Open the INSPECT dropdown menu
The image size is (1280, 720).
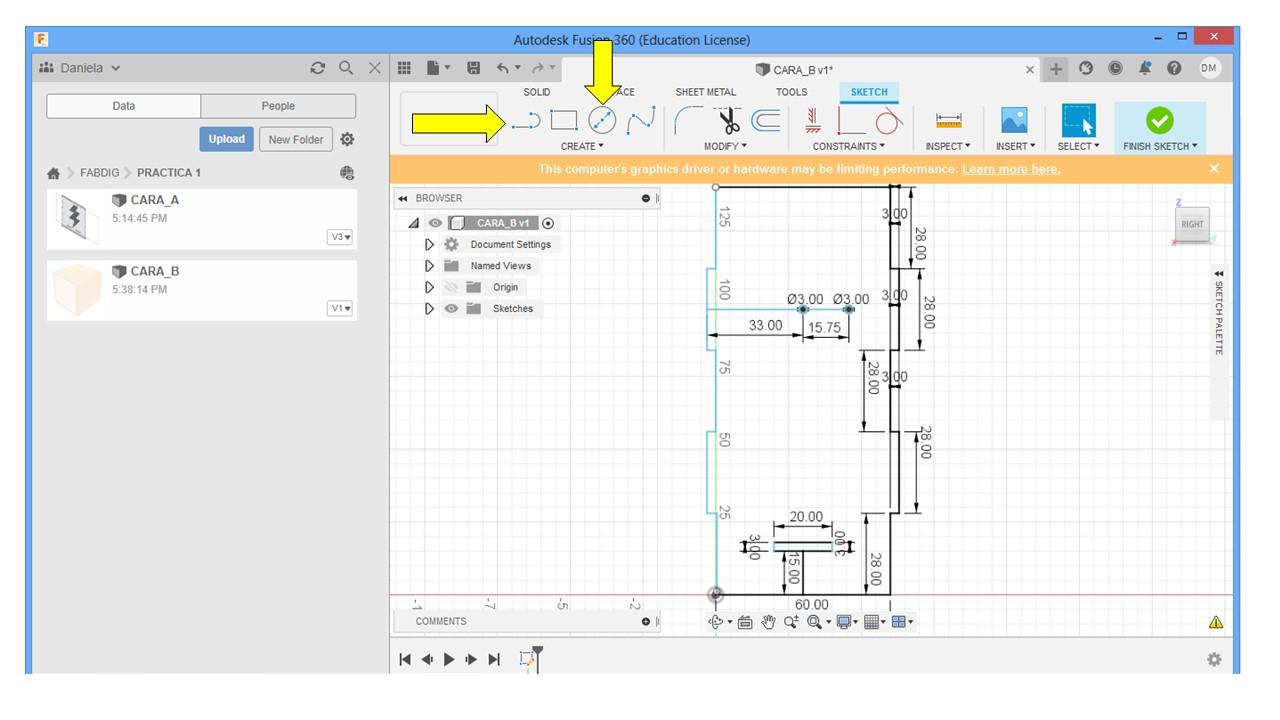coord(948,146)
